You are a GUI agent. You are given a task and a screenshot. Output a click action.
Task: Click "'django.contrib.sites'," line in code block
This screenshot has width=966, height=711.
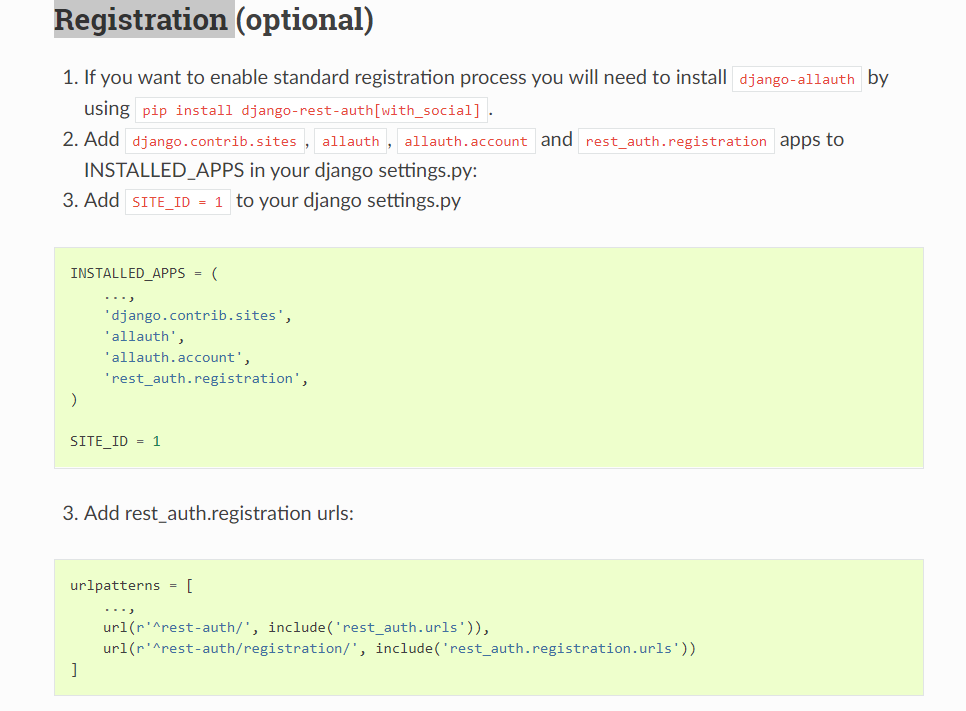pyautogui.click(x=197, y=315)
